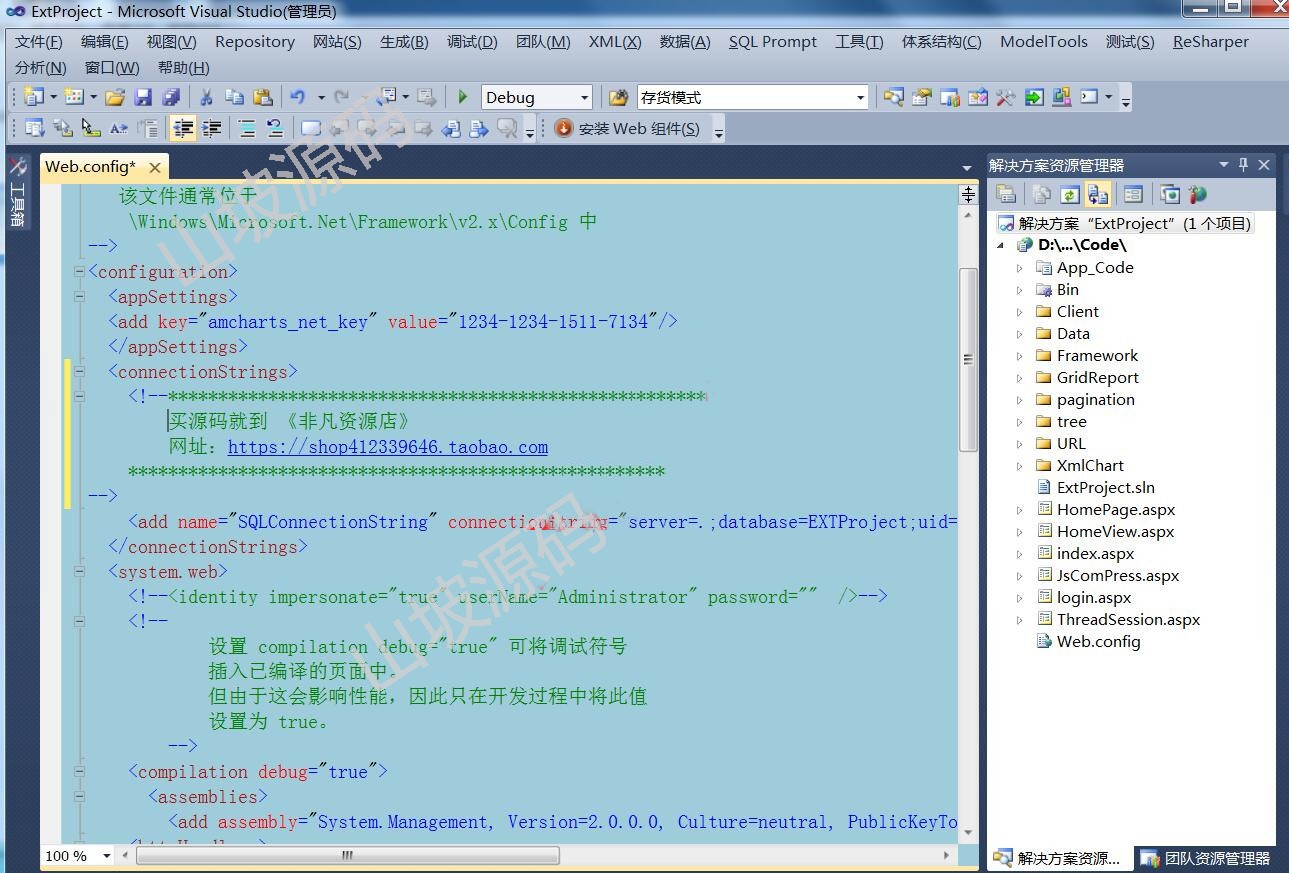Select ExtProject.sln in Solution Explorer
This screenshot has height=873, width=1289.
point(1106,488)
